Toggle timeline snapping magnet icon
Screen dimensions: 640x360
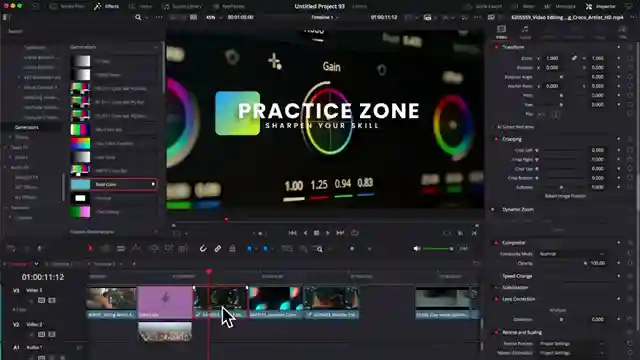point(203,249)
